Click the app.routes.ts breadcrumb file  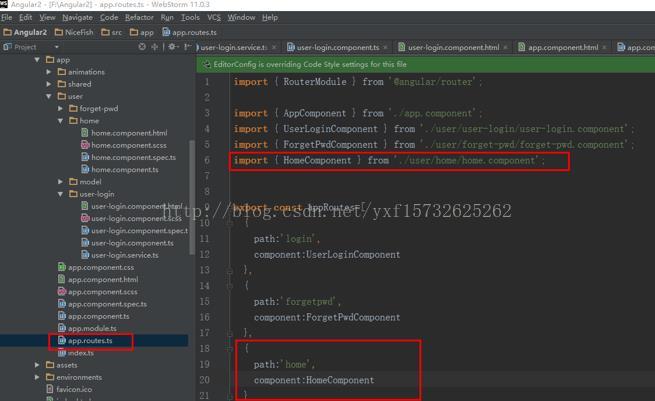(189, 32)
